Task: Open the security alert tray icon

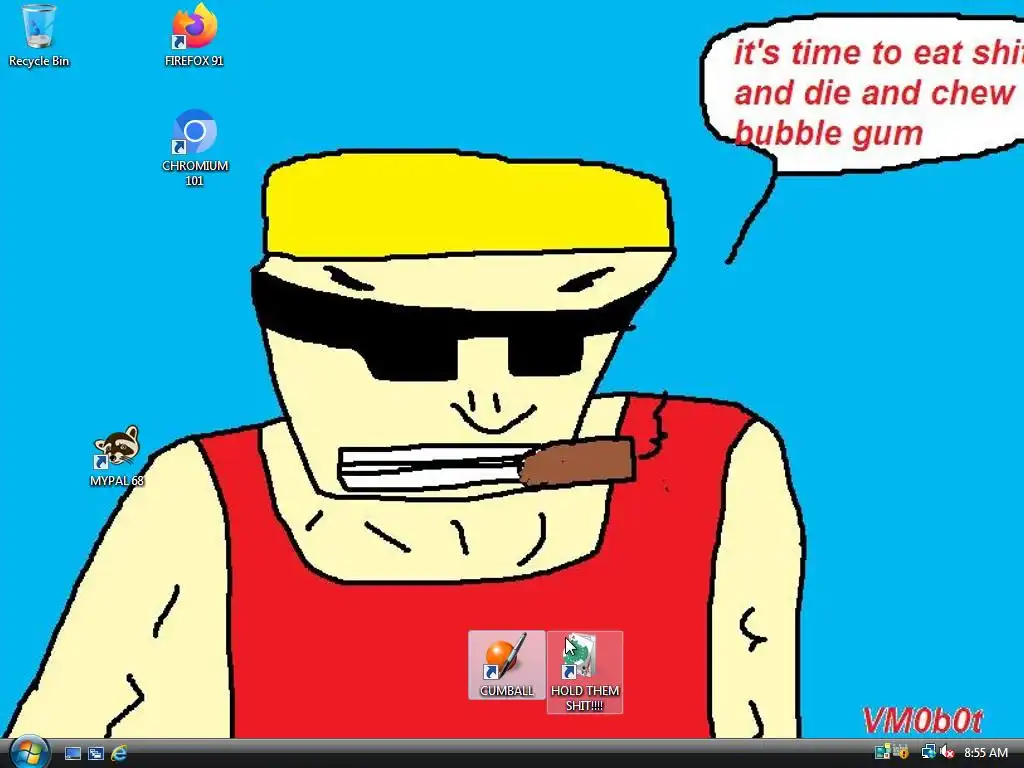Action: 901,752
